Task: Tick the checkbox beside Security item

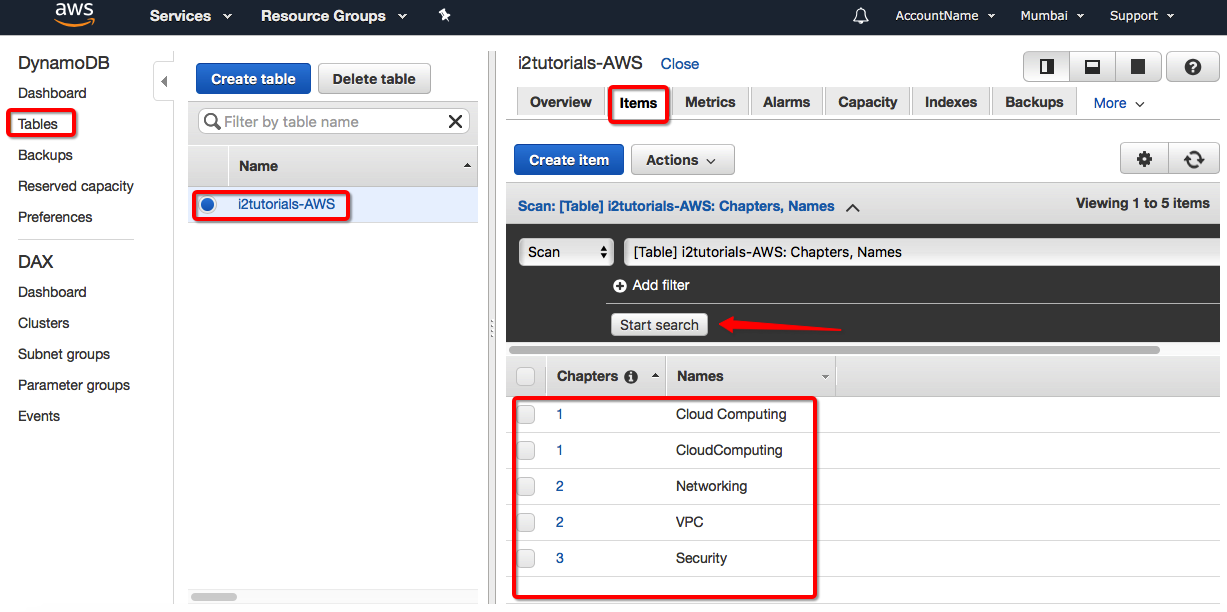Action: click(526, 558)
